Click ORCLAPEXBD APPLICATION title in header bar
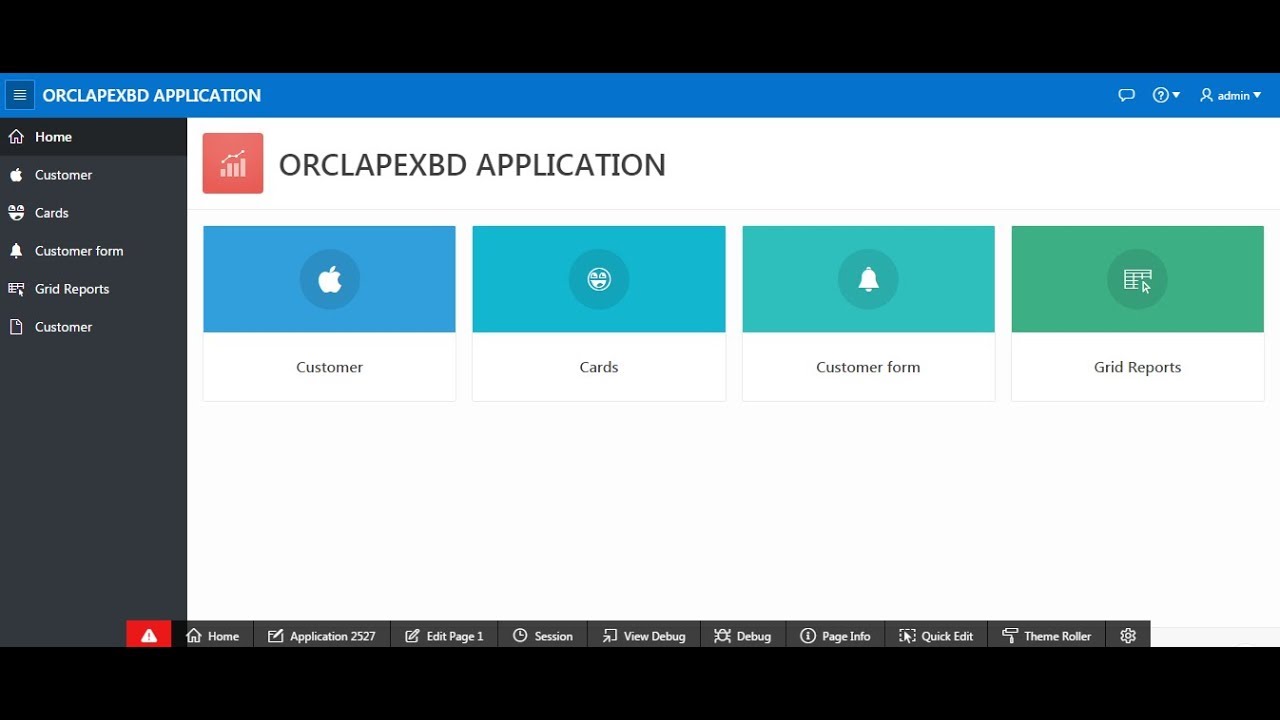This screenshot has height=720, width=1280. click(152, 96)
